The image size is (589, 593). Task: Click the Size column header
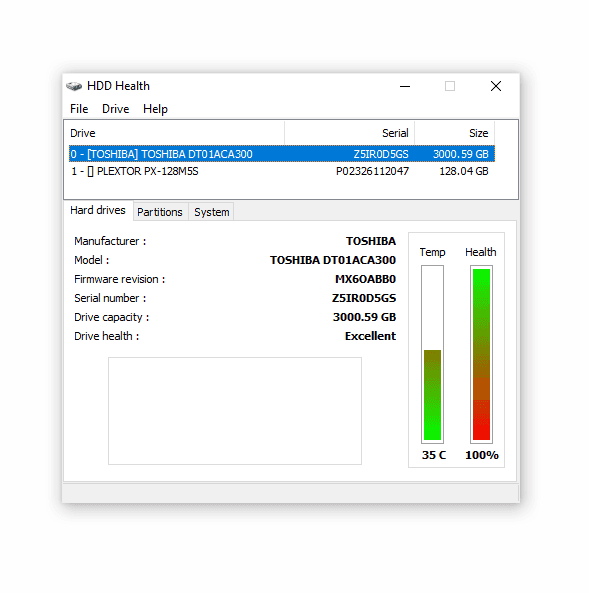455,133
